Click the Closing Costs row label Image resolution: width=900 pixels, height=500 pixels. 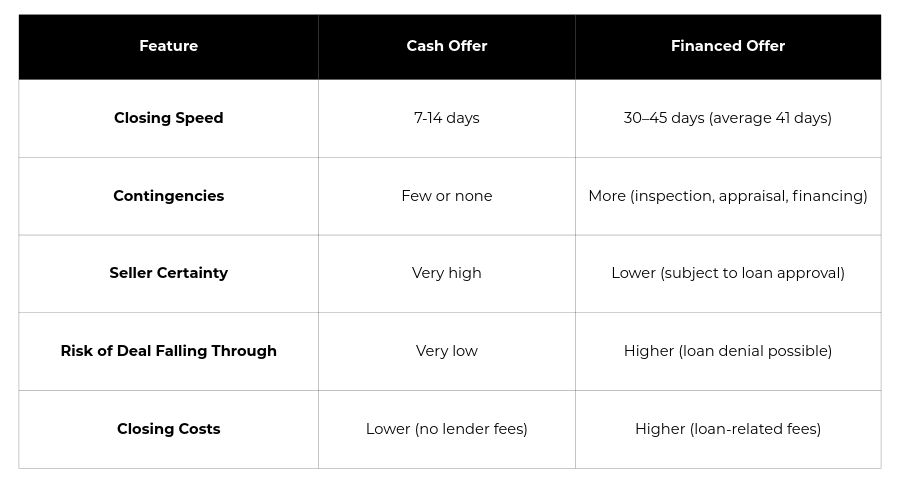point(168,429)
